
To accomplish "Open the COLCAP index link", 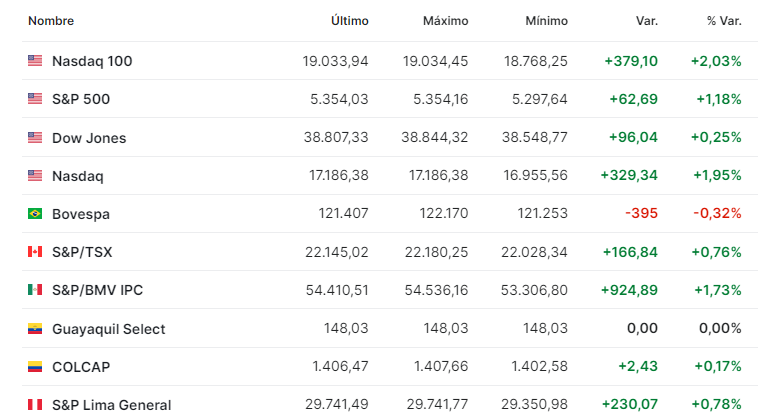I will pyautogui.click(x=81, y=367).
